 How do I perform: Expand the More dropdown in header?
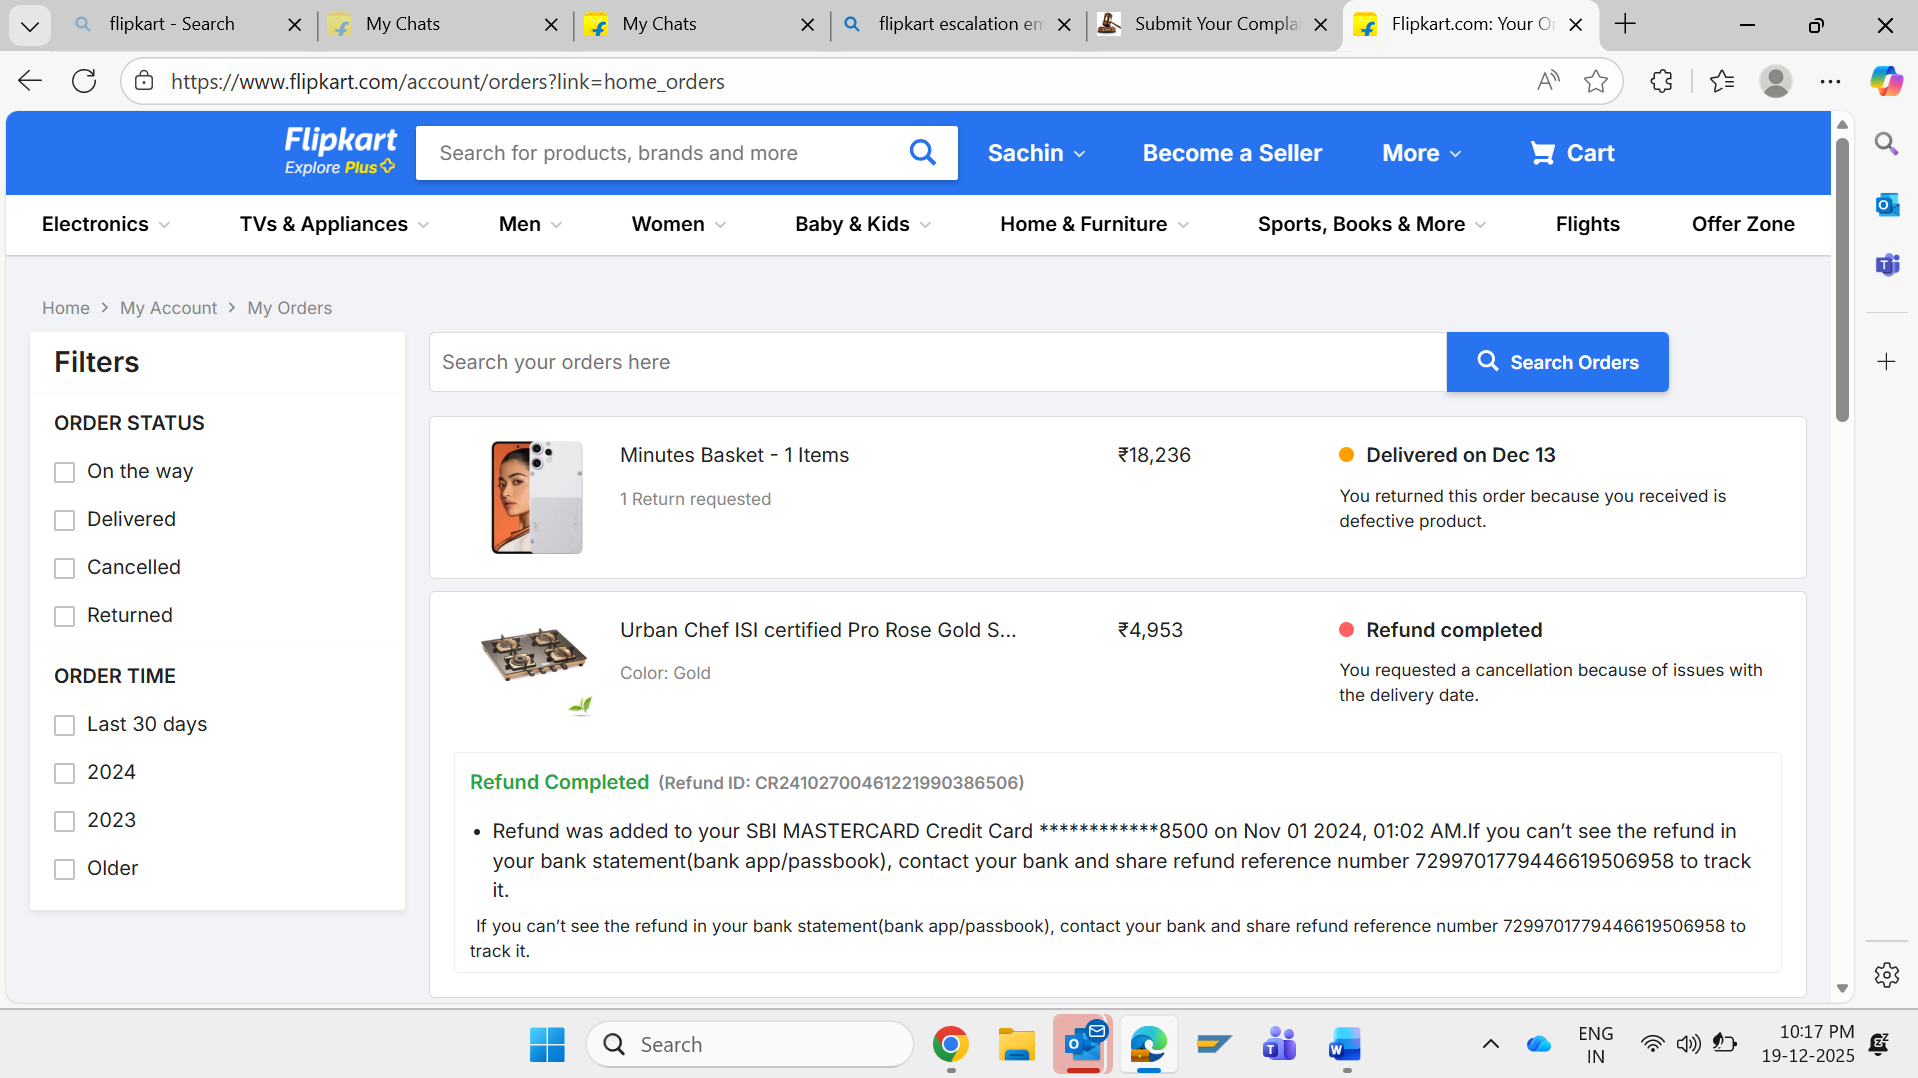(x=1421, y=153)
